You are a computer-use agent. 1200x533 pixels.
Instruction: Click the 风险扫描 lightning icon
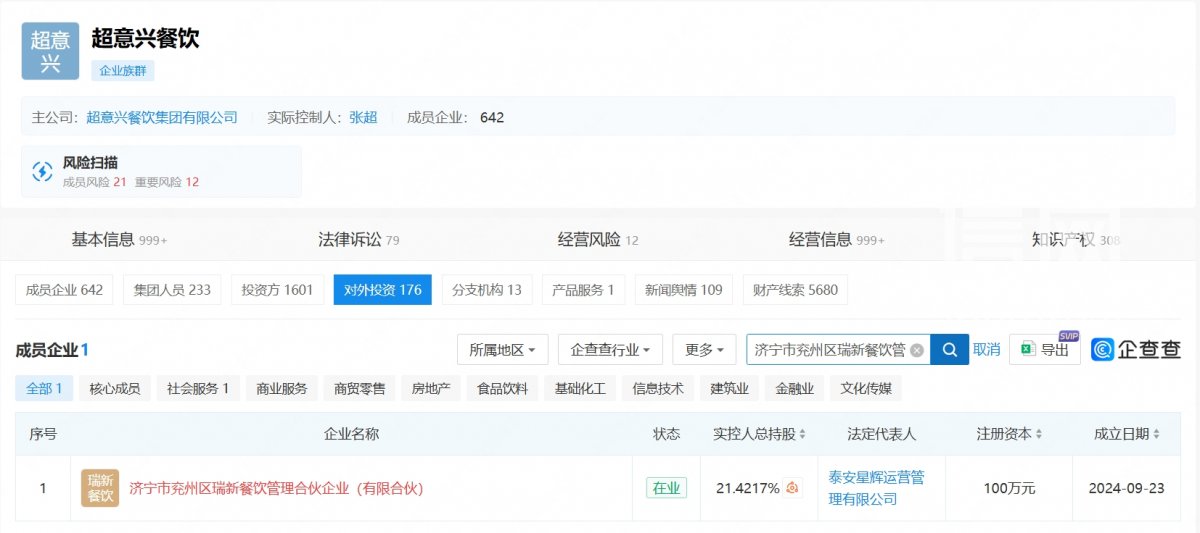tap(42, 171)
